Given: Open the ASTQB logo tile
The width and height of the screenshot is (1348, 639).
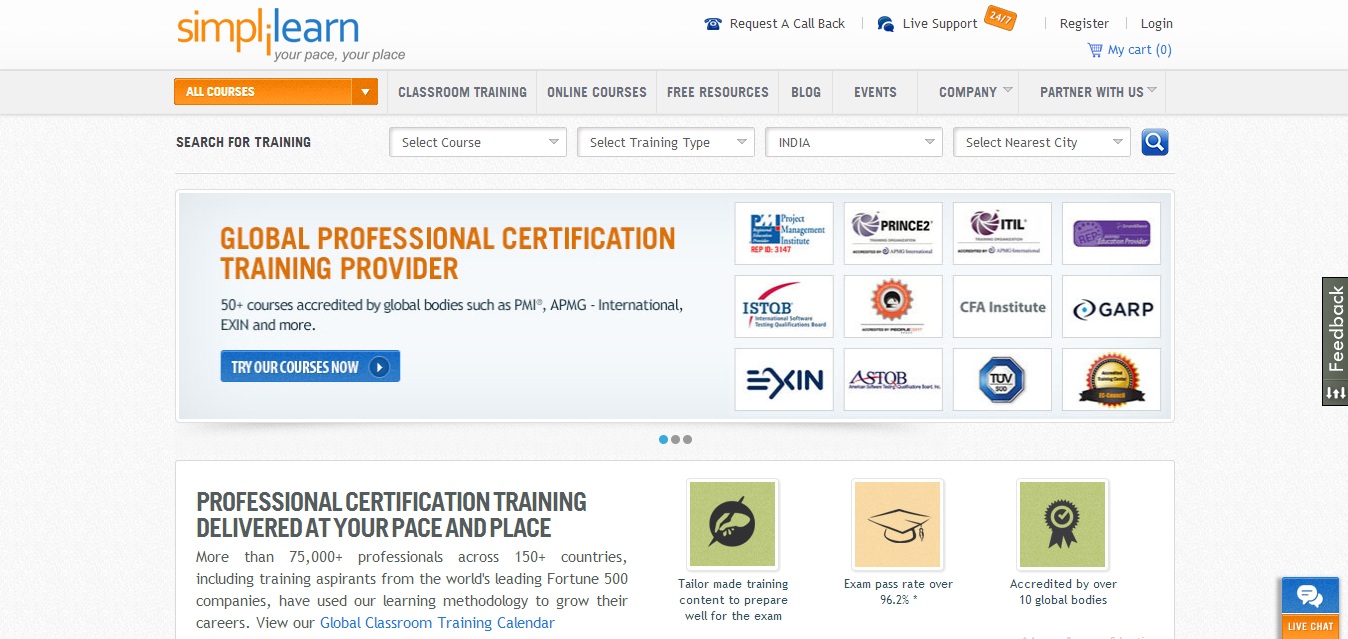Looking at the screenshot, I should coord(893,379).
